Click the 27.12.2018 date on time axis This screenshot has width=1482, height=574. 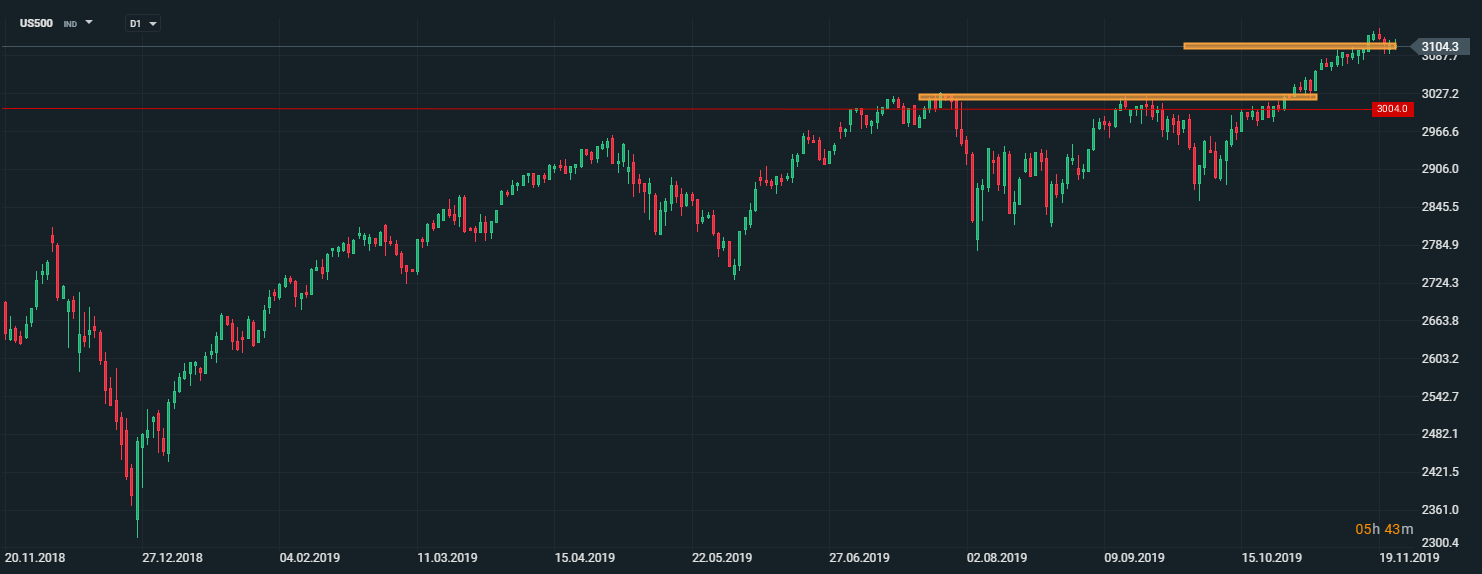[x=172, y=557]
